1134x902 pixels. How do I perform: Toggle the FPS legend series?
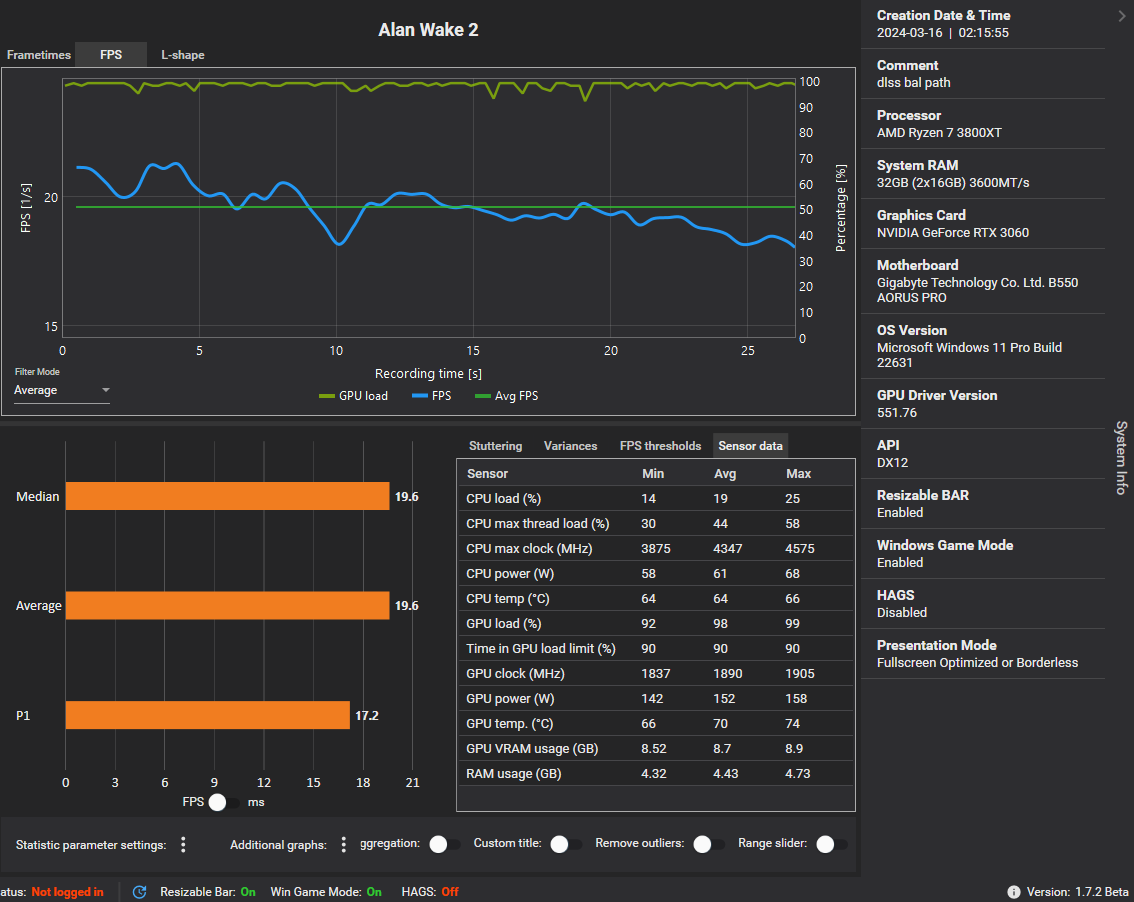pos(431,396)
